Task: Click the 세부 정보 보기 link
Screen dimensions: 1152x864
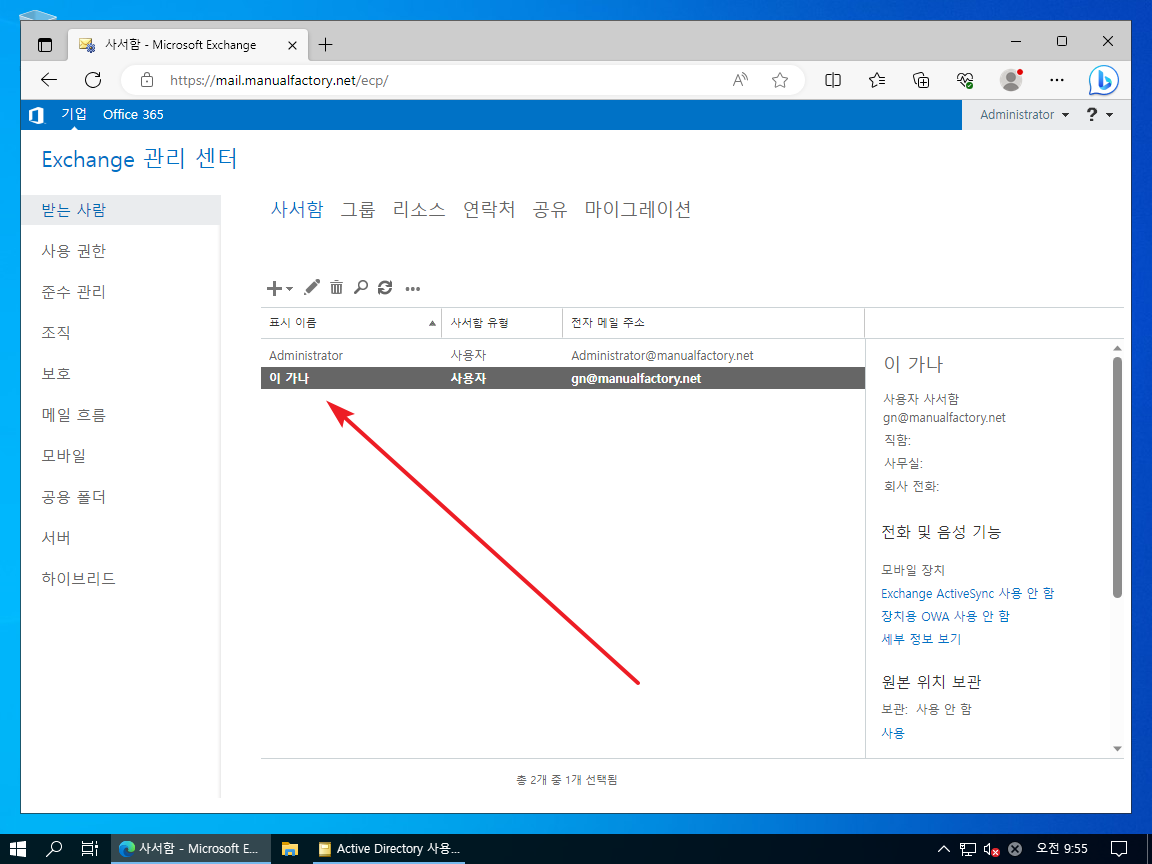Action: click(921, 639)
